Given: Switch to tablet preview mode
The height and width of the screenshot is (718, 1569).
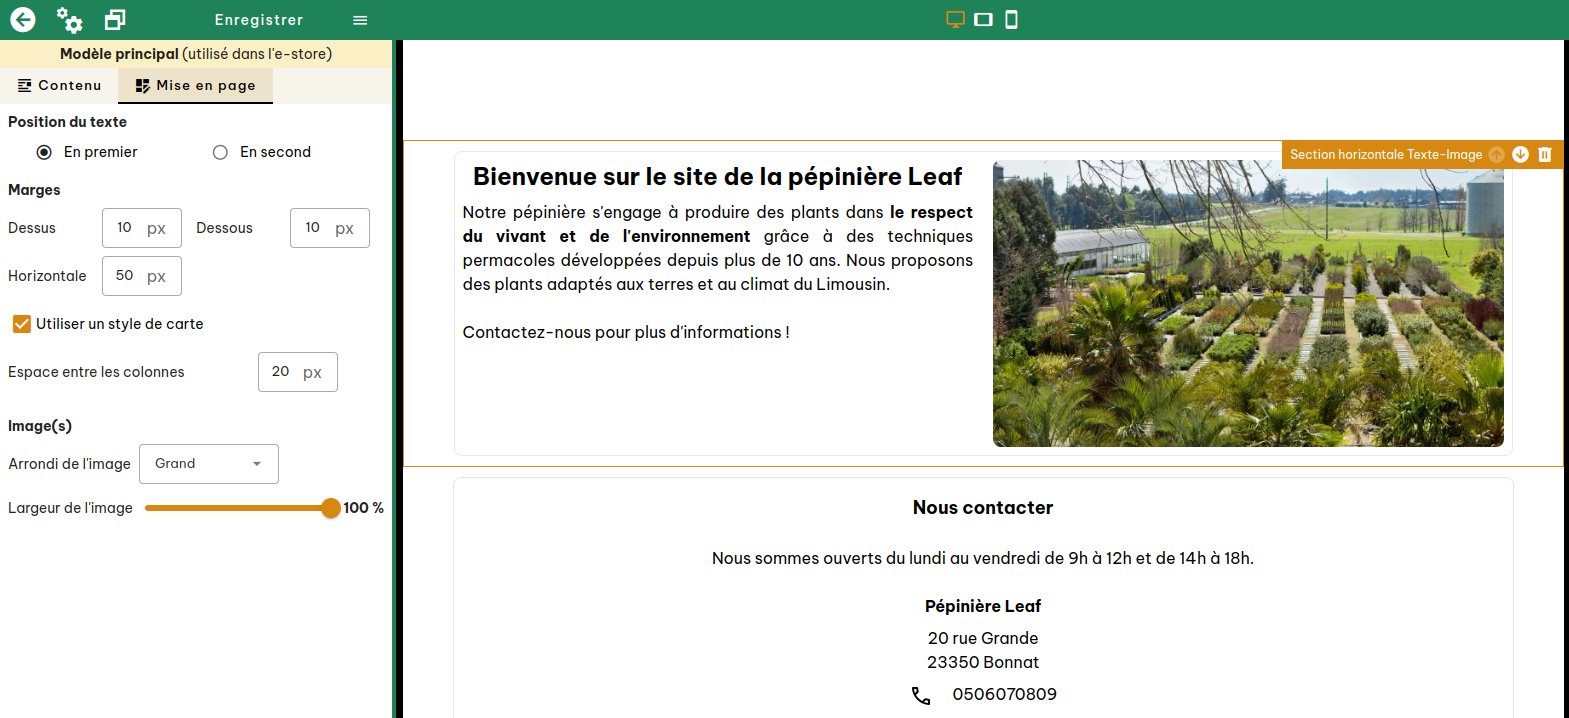Looking at the screenshot, I should click(983, 19).
